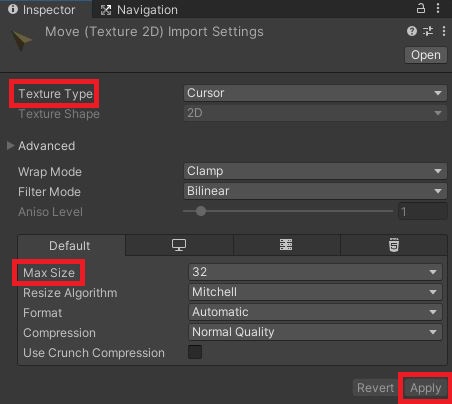Click the Aniso Level slider handle

(x=201, y=211)
